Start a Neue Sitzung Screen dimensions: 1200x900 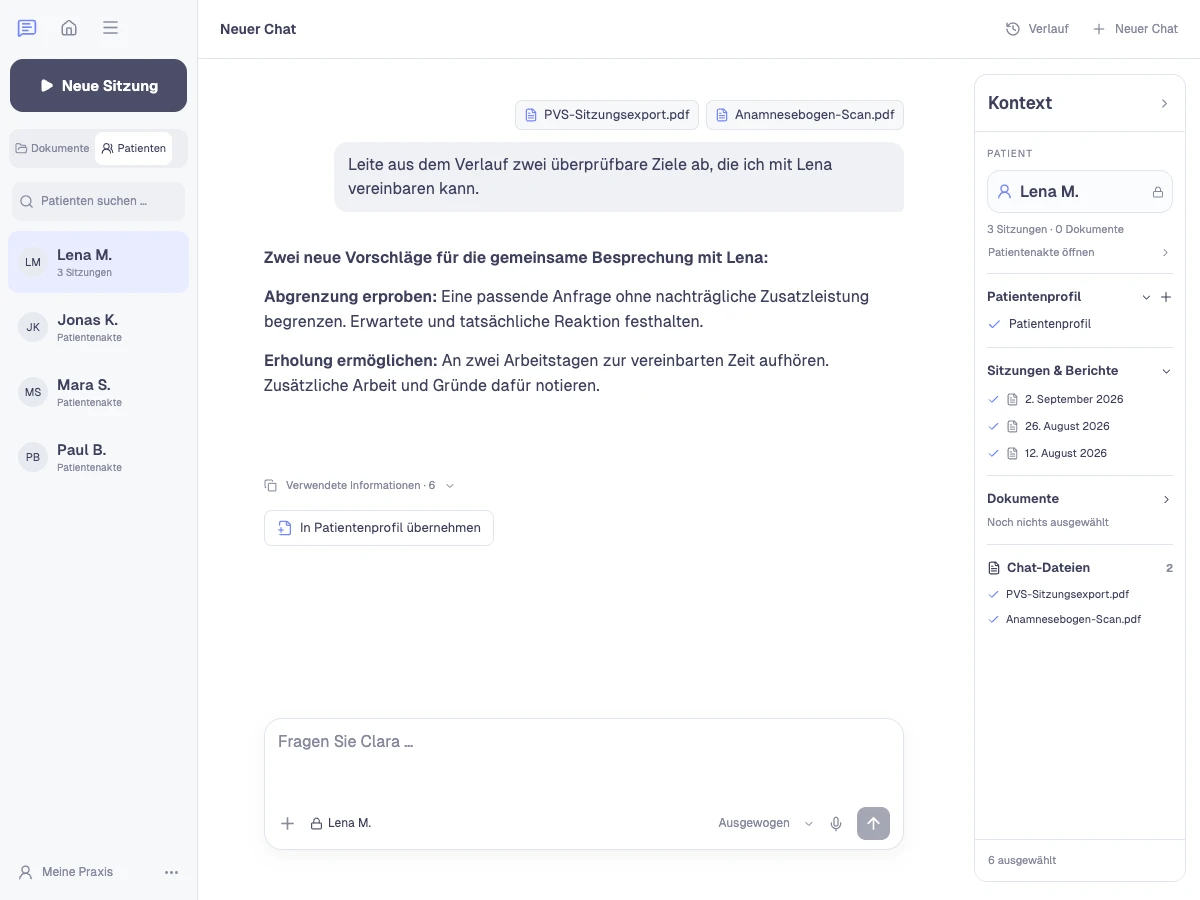(x=98, y=86)
